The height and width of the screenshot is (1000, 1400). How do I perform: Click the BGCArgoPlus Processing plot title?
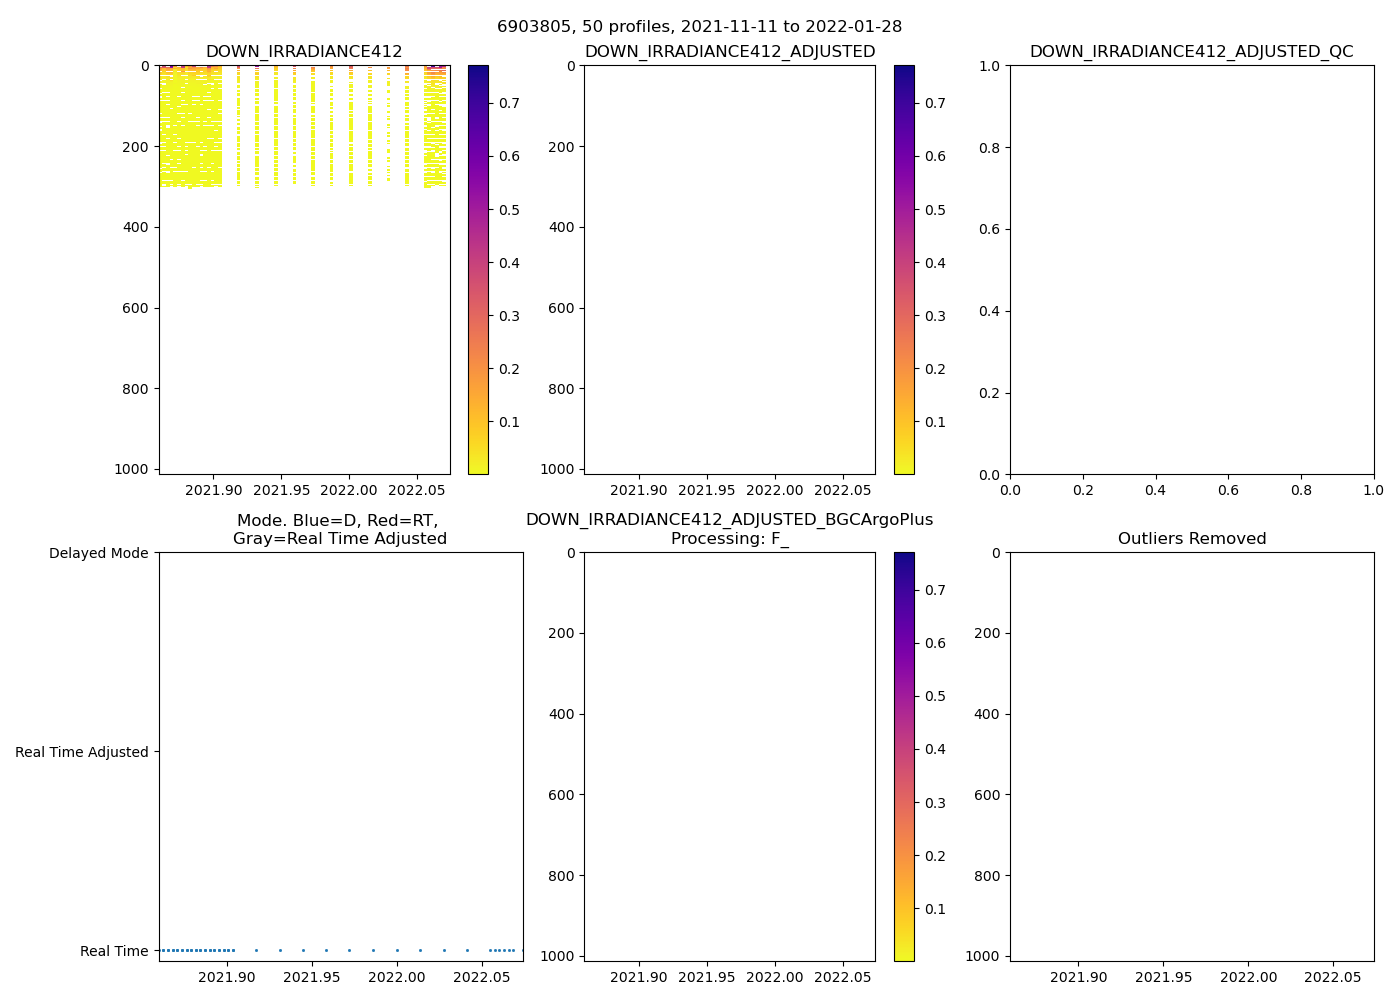(x=729, y=530)
